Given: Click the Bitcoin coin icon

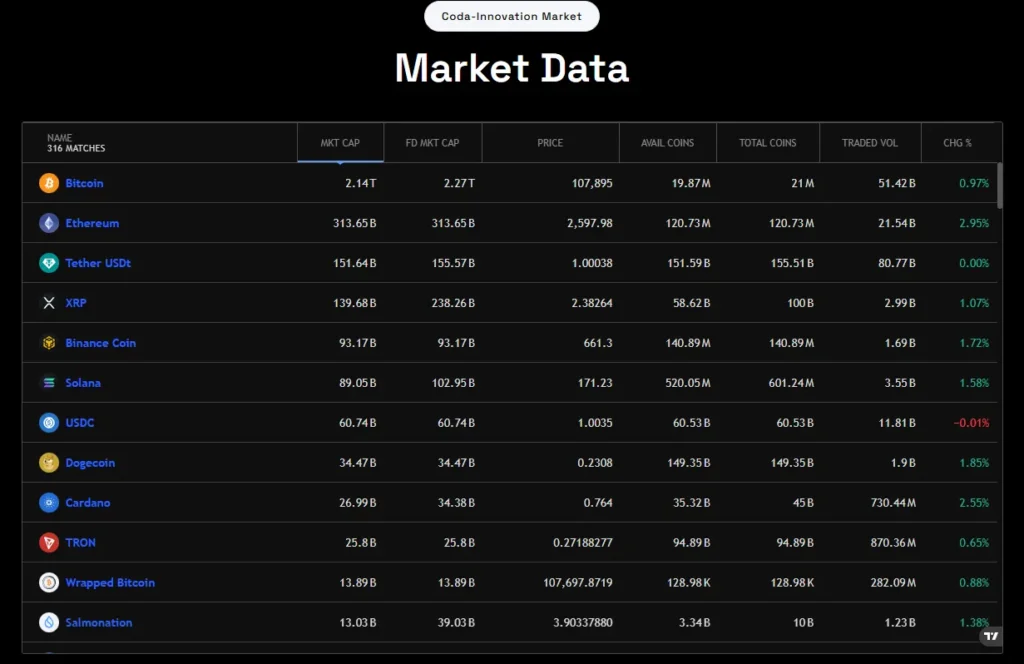Looking at the screenshot, I should click(48, 183).
